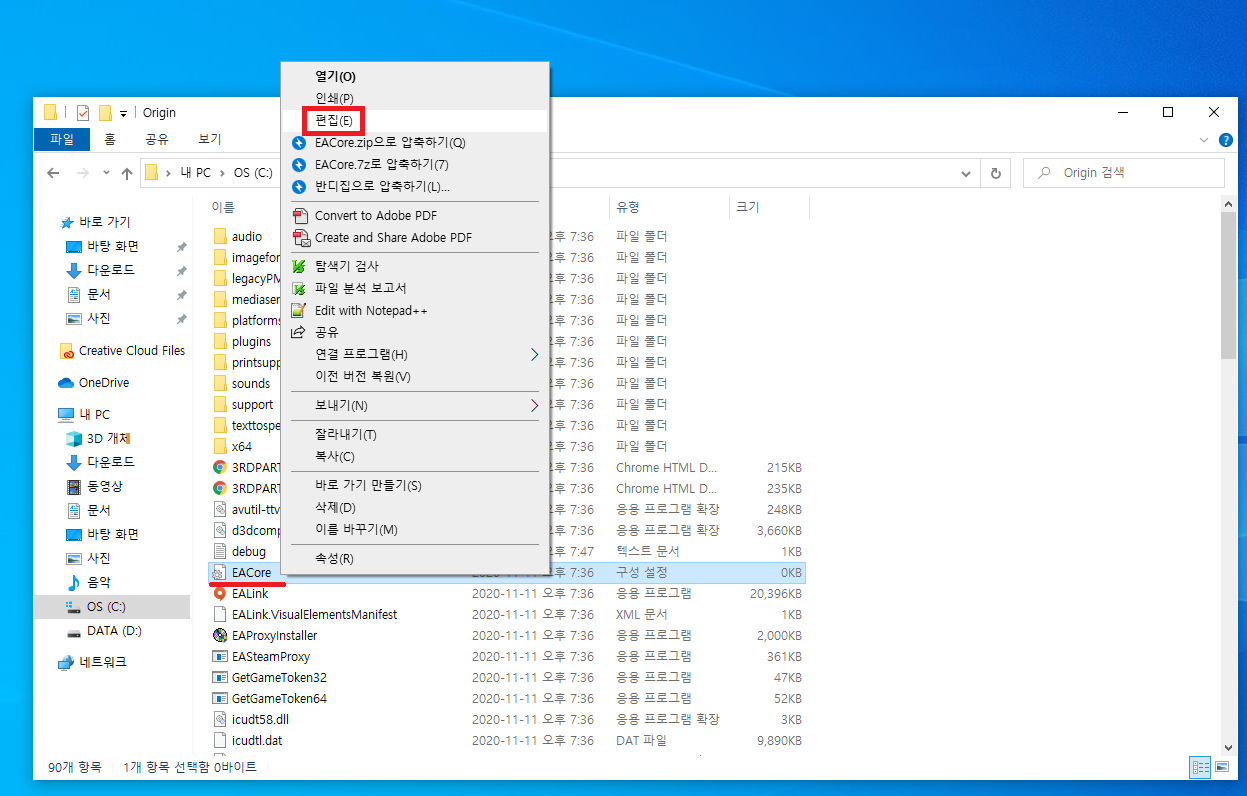Click Properties checkmark icon in title bar
Screen dimensions: 1247x796
pyautogui.click(x=83, y=112)
